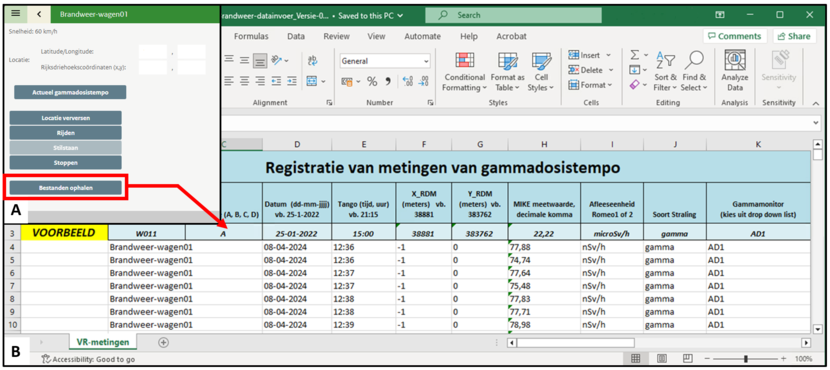Center text horizontally in Alignment group
Viewport: 830px width, 370px height.
coord(244,82)
